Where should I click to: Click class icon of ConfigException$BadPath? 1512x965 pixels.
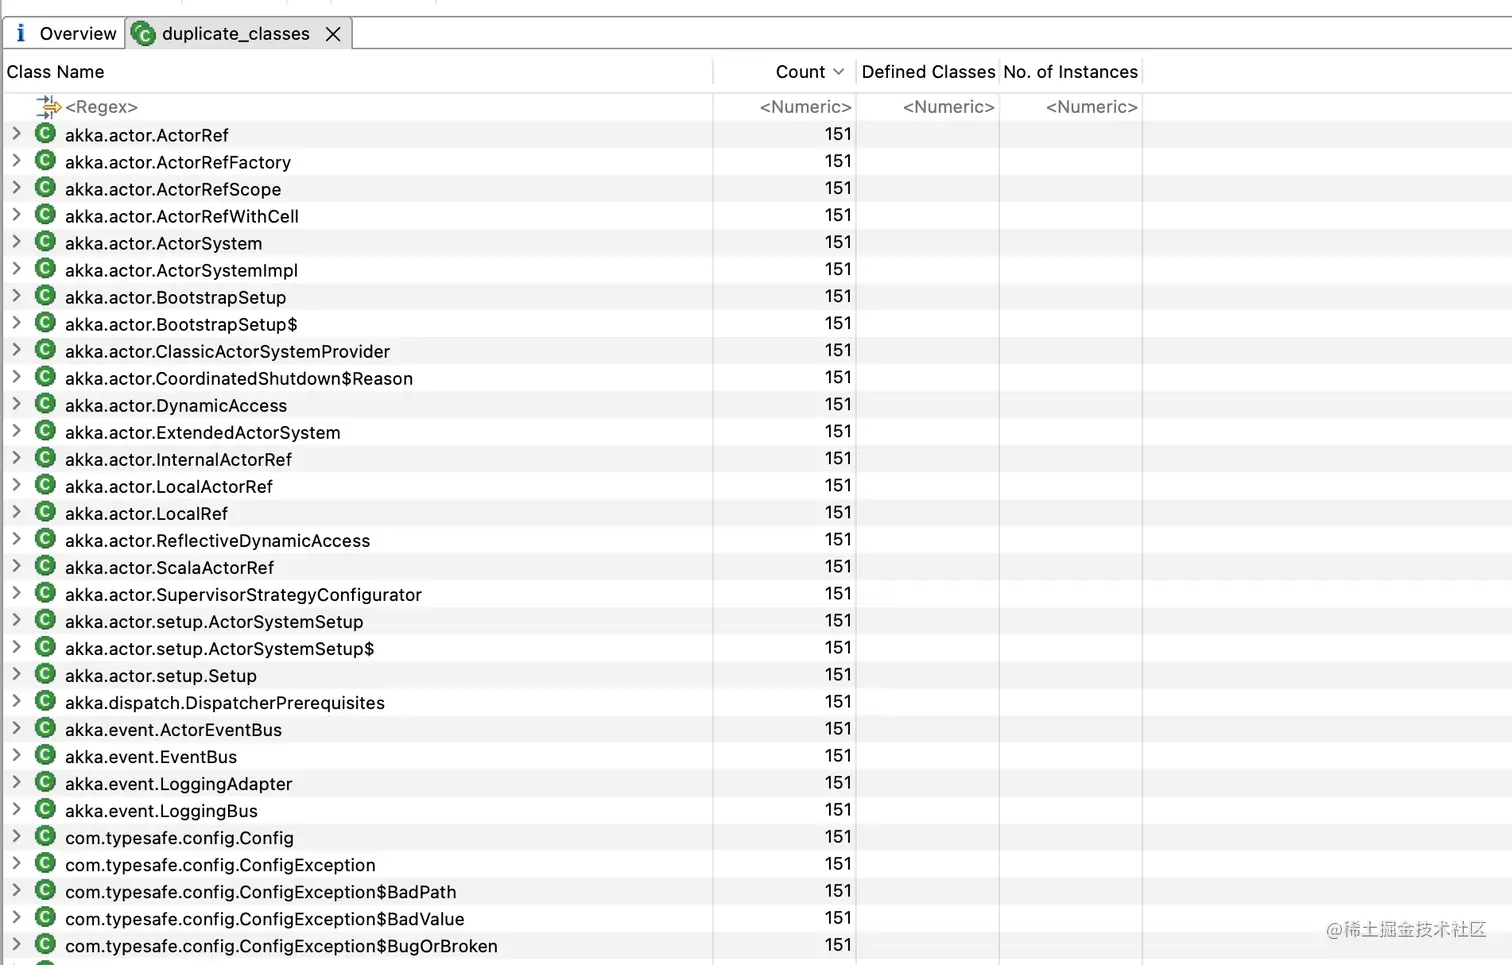click(x=45, y=889)
